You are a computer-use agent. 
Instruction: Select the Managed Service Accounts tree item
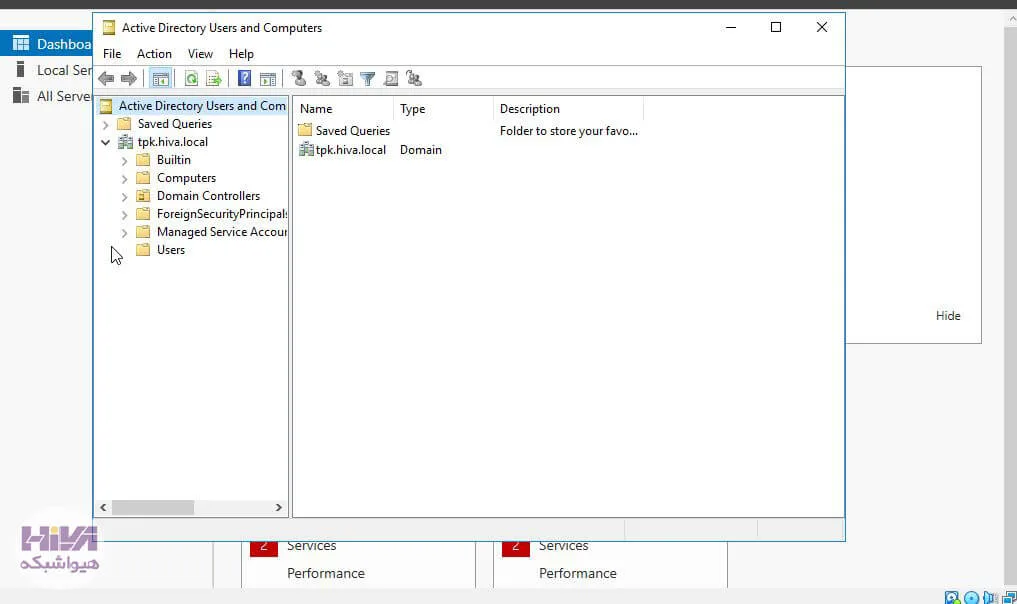coord(221,232)
